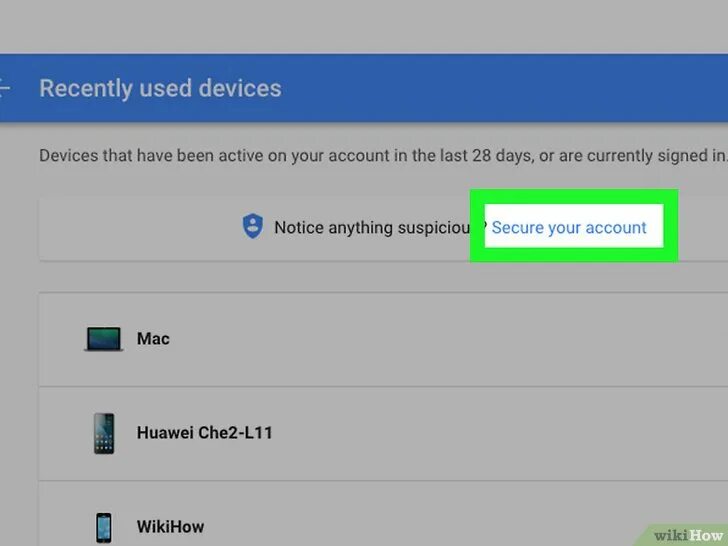This screenshot has height=546, width=728.
Task: Expand the Mac device entry row
Action: click(383, 339)
